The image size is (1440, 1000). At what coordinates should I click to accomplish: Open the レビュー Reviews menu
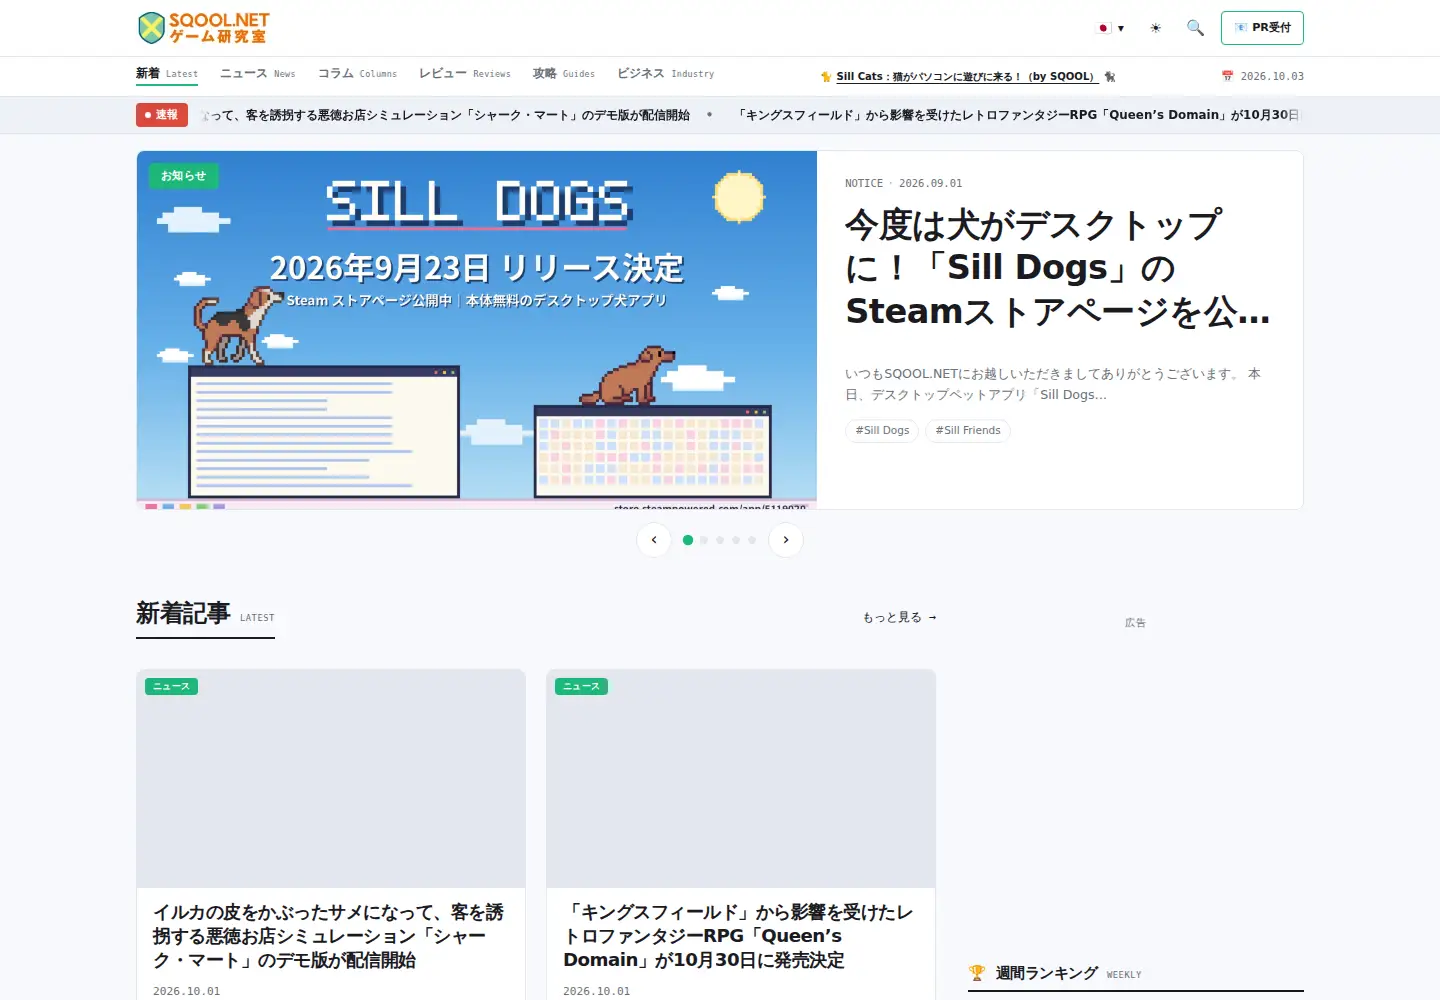tap(465, 74)
